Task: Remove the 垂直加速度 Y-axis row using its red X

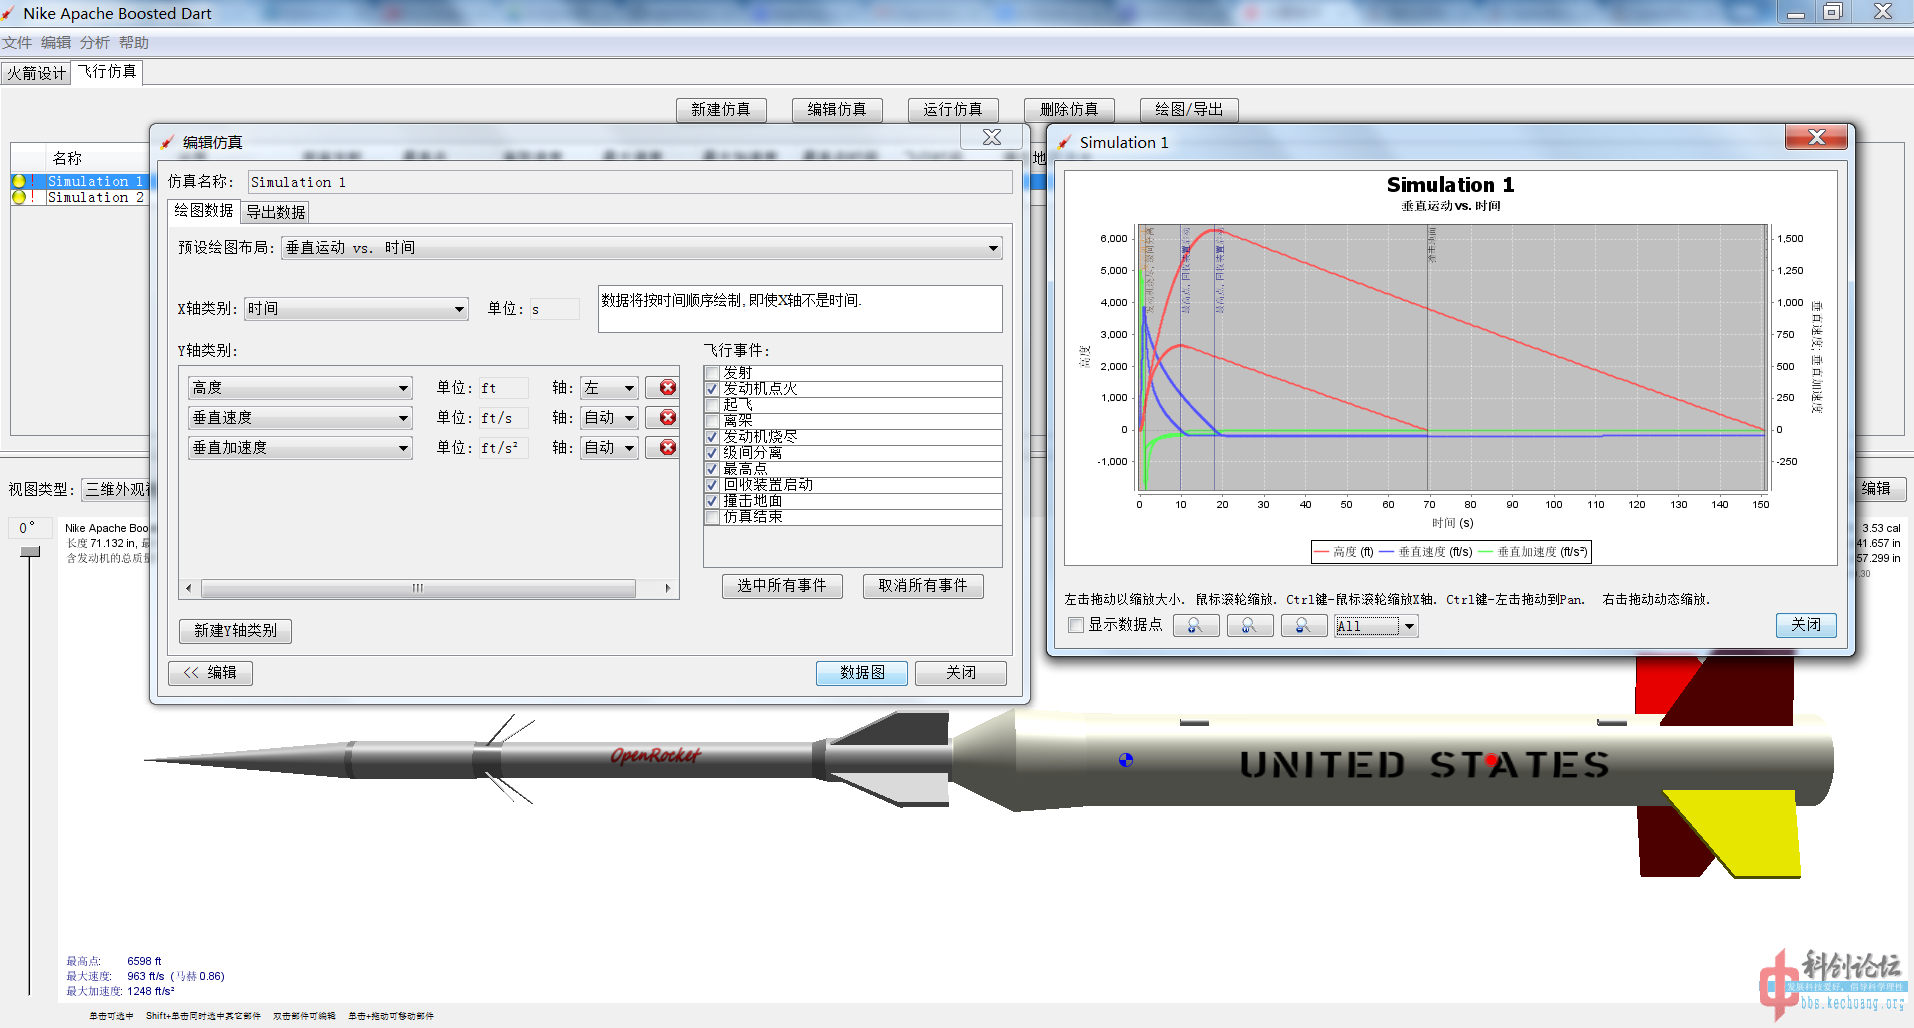Action: pyautogui.click(x=667, y=448)
